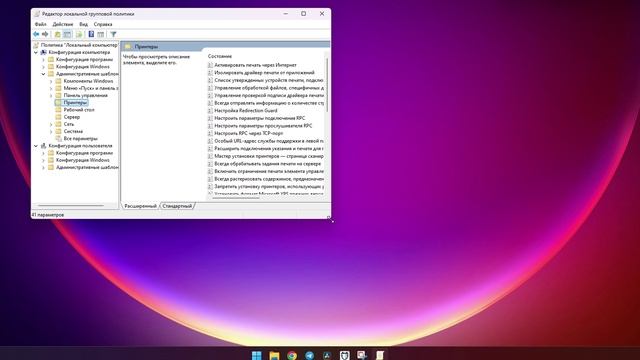Image resolution: width=640 pixels, height=360 pixels.
Task: Select policy Управление проверкой подписи драйвера печати
Action: (x=269, y=96)
